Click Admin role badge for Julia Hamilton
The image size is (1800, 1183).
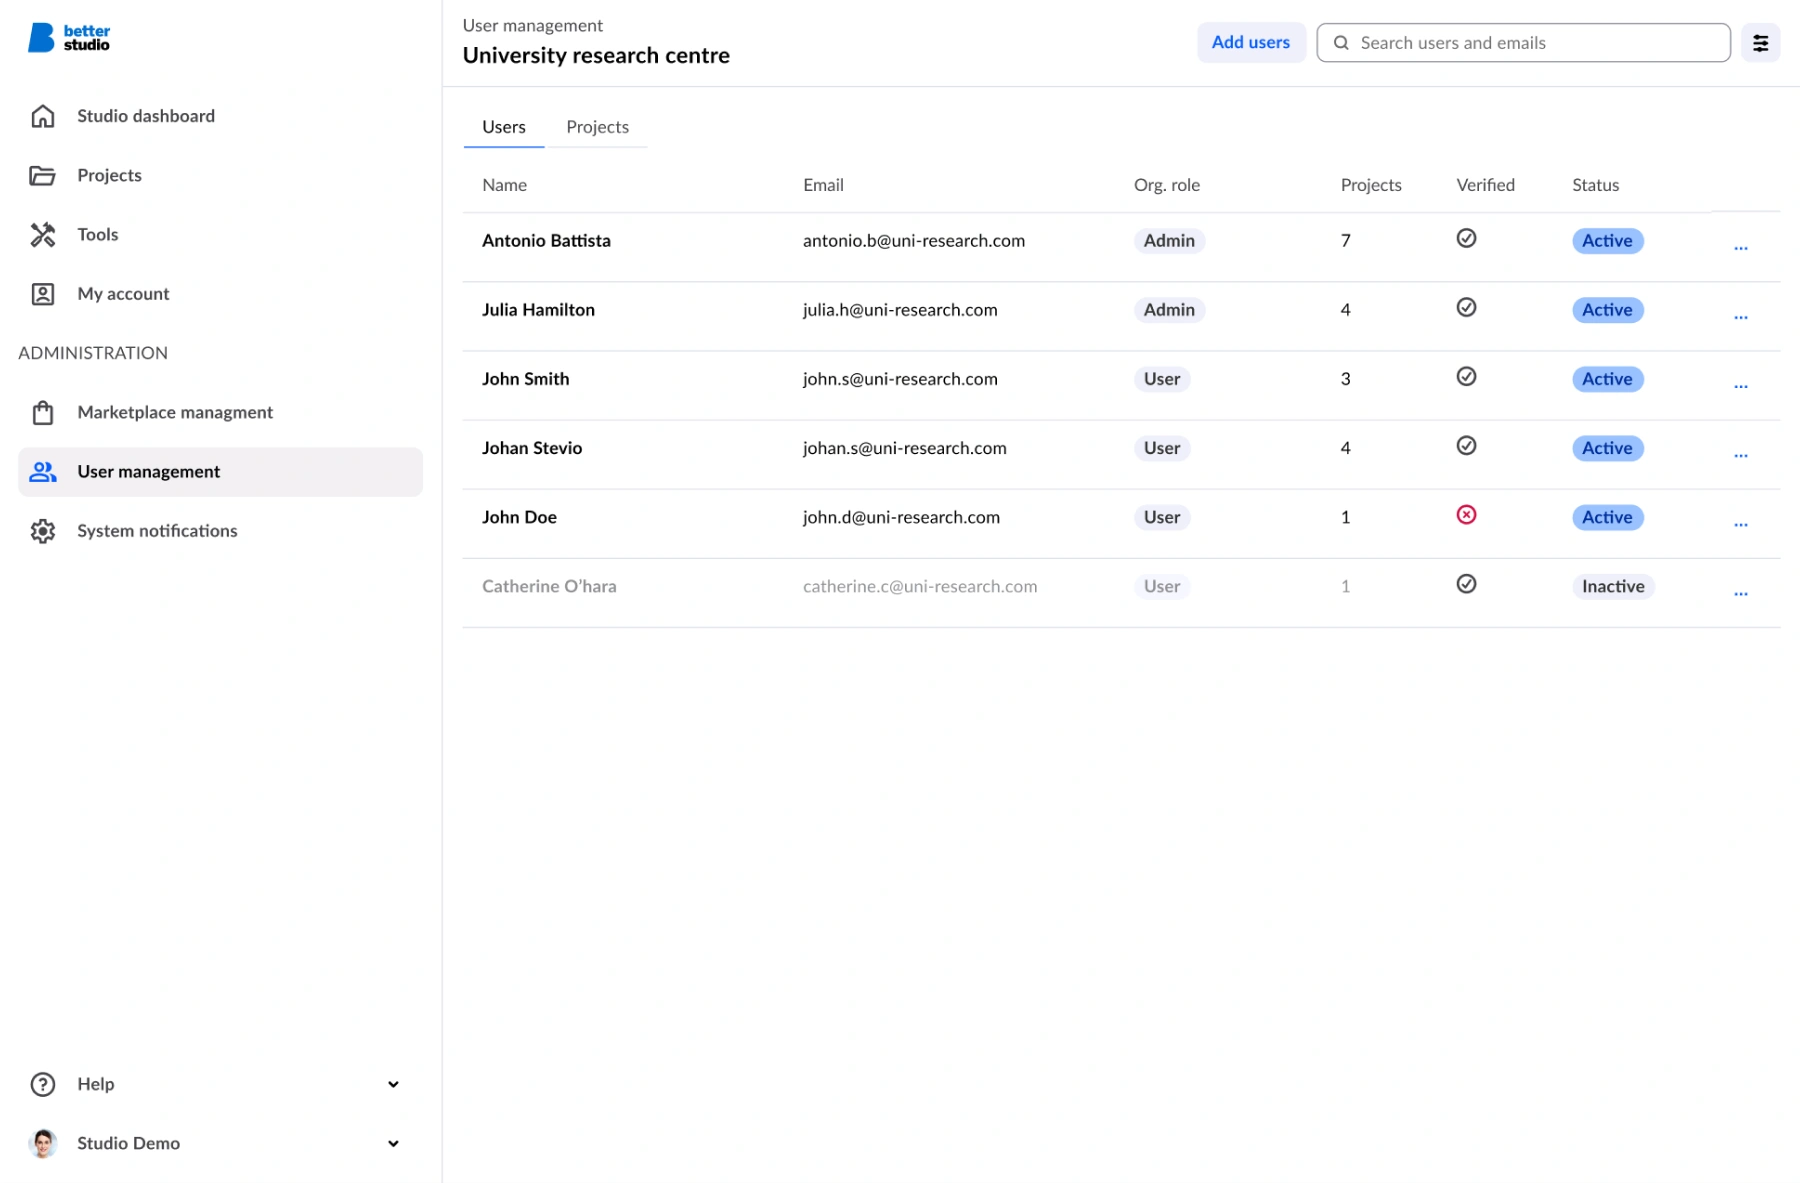click(1169, 310)
